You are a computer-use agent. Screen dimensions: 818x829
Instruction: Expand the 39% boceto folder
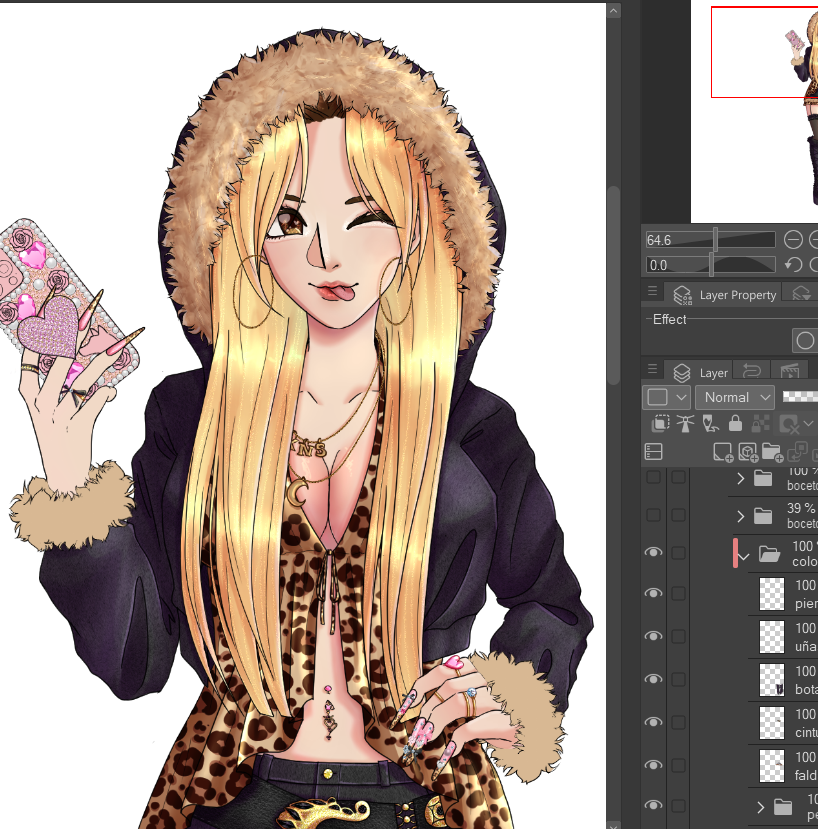741,516
